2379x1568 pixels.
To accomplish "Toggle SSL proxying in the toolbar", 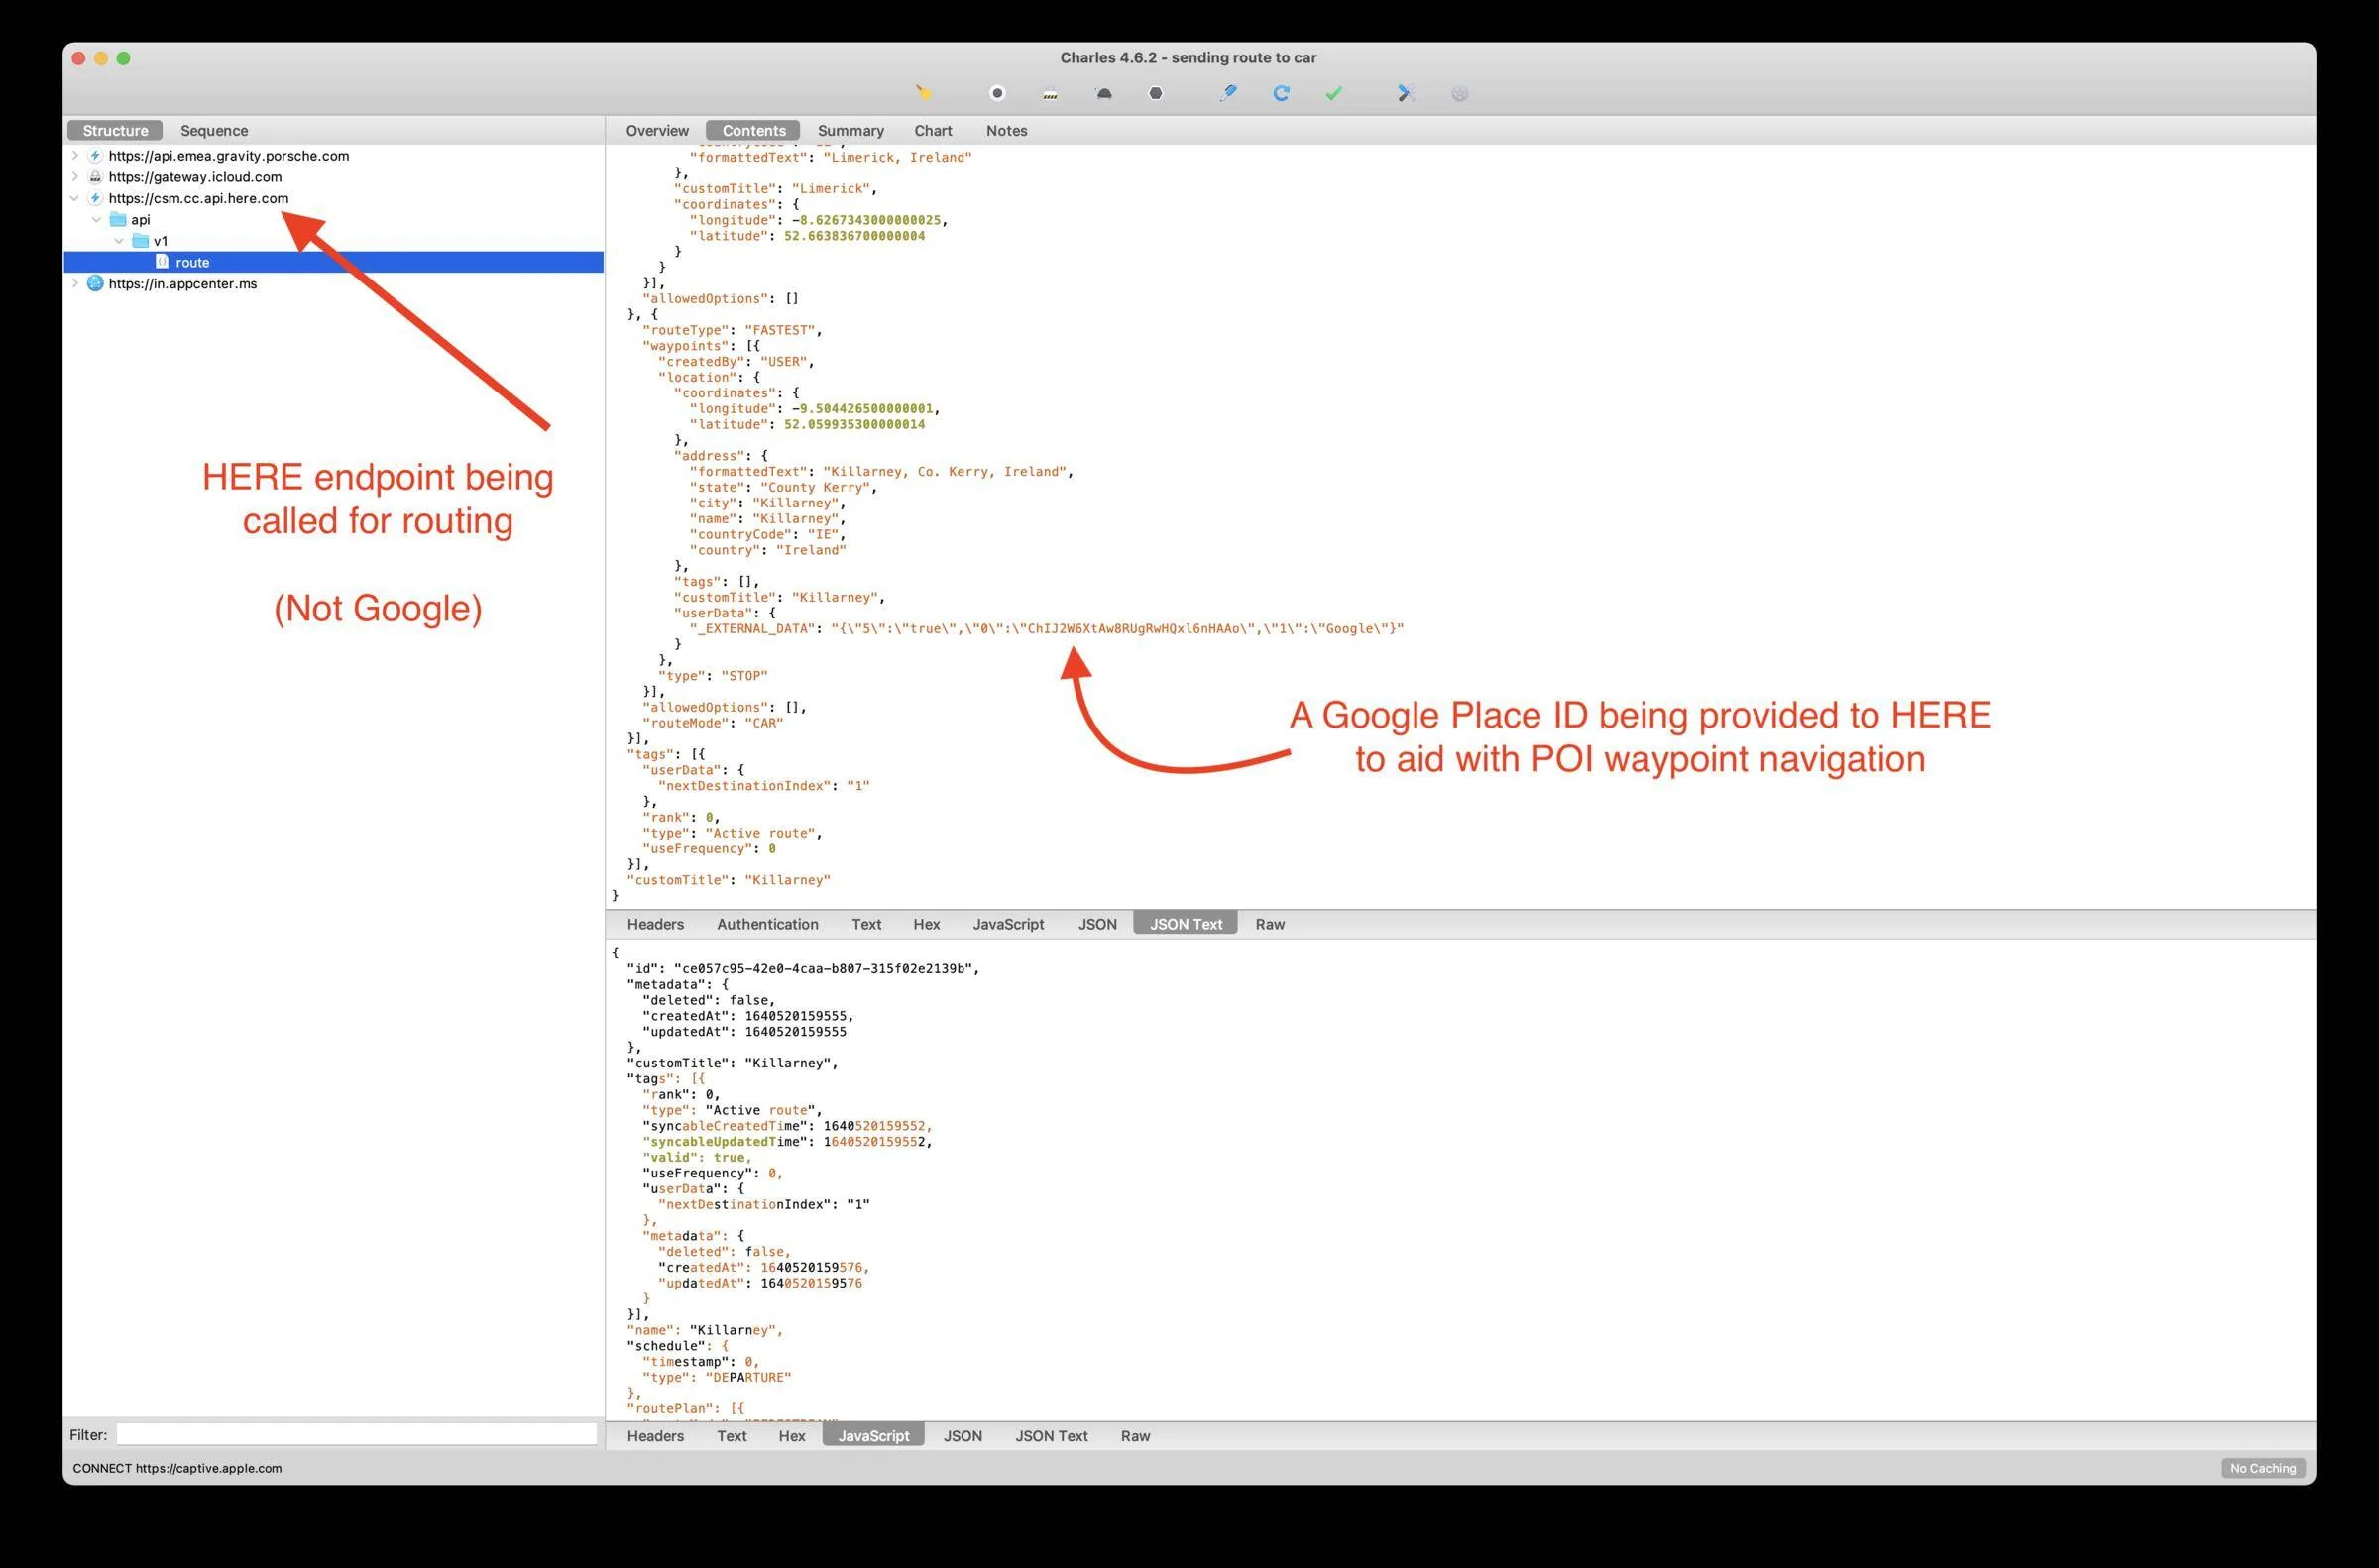I will 1050,94.
